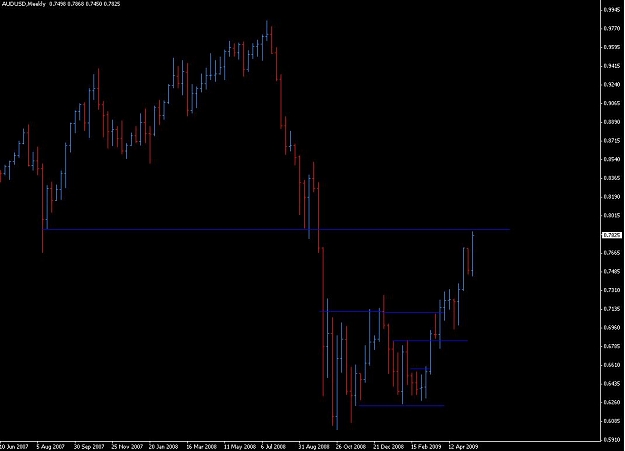Image resolution: width=625 pixels, height=451 pixels.
Task: Click the 0.8890 price axis label
Action: 612,122
